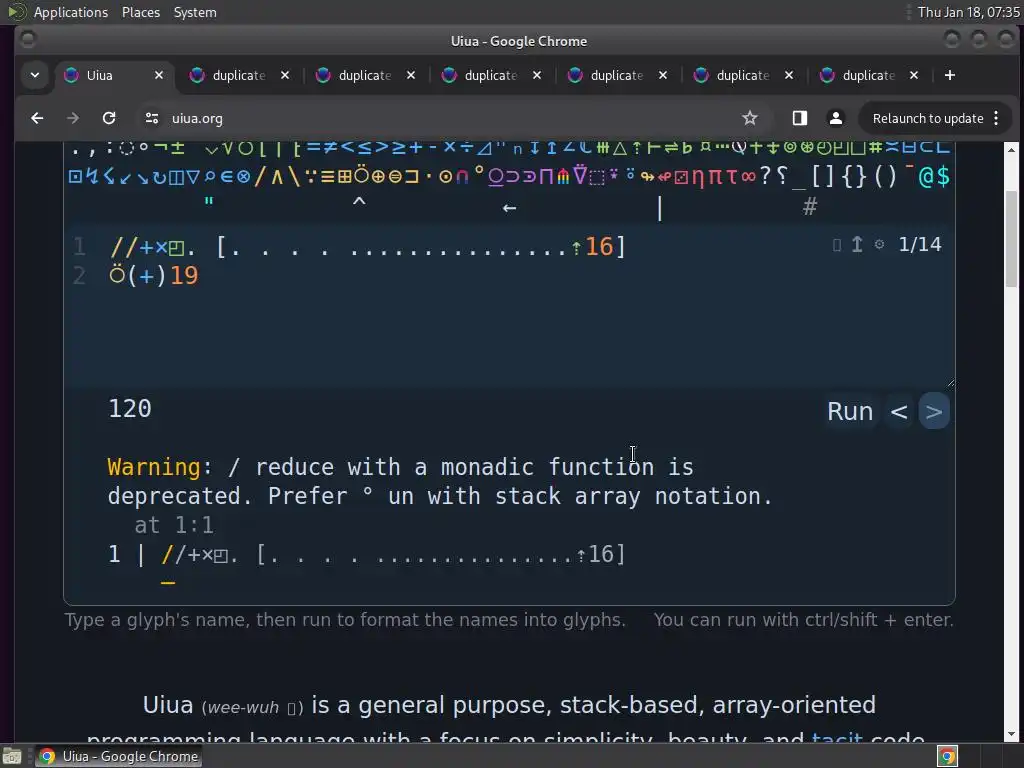This screenshot has width=1024, height=768.
Task: Open the Applications menu
Action: pyautogui.click(x=71, y=12)
